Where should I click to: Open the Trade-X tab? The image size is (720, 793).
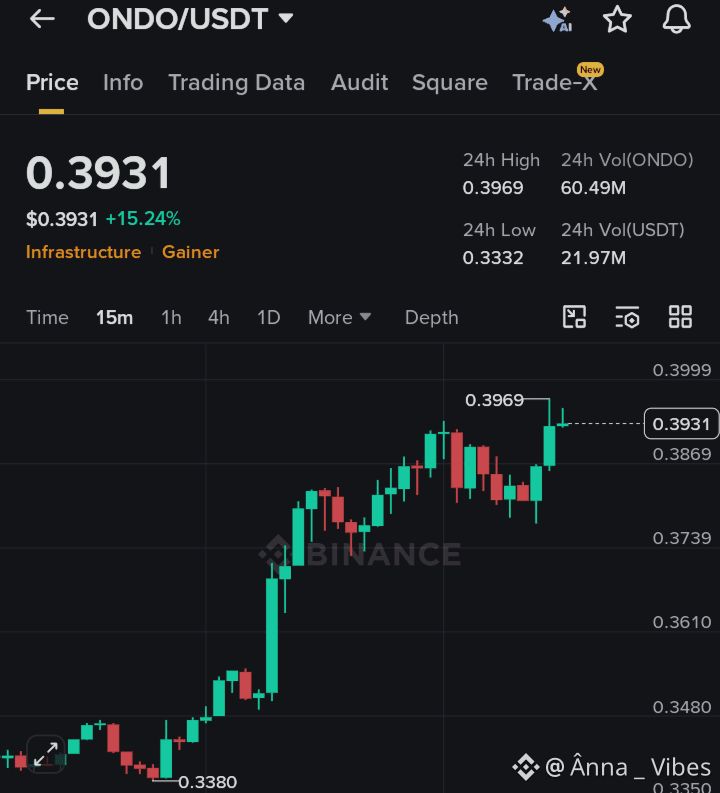coord(555,82)
